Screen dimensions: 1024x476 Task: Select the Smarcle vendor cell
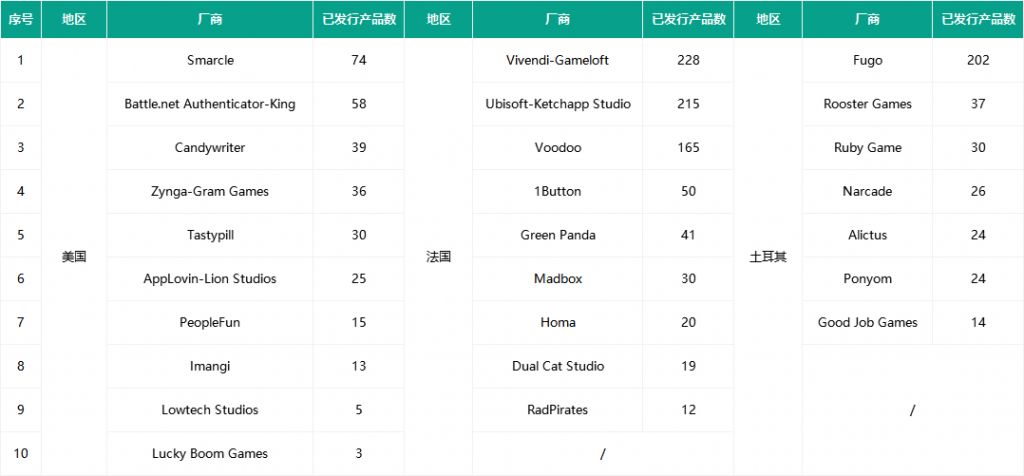pyautogui.click(x=210, y=60)
